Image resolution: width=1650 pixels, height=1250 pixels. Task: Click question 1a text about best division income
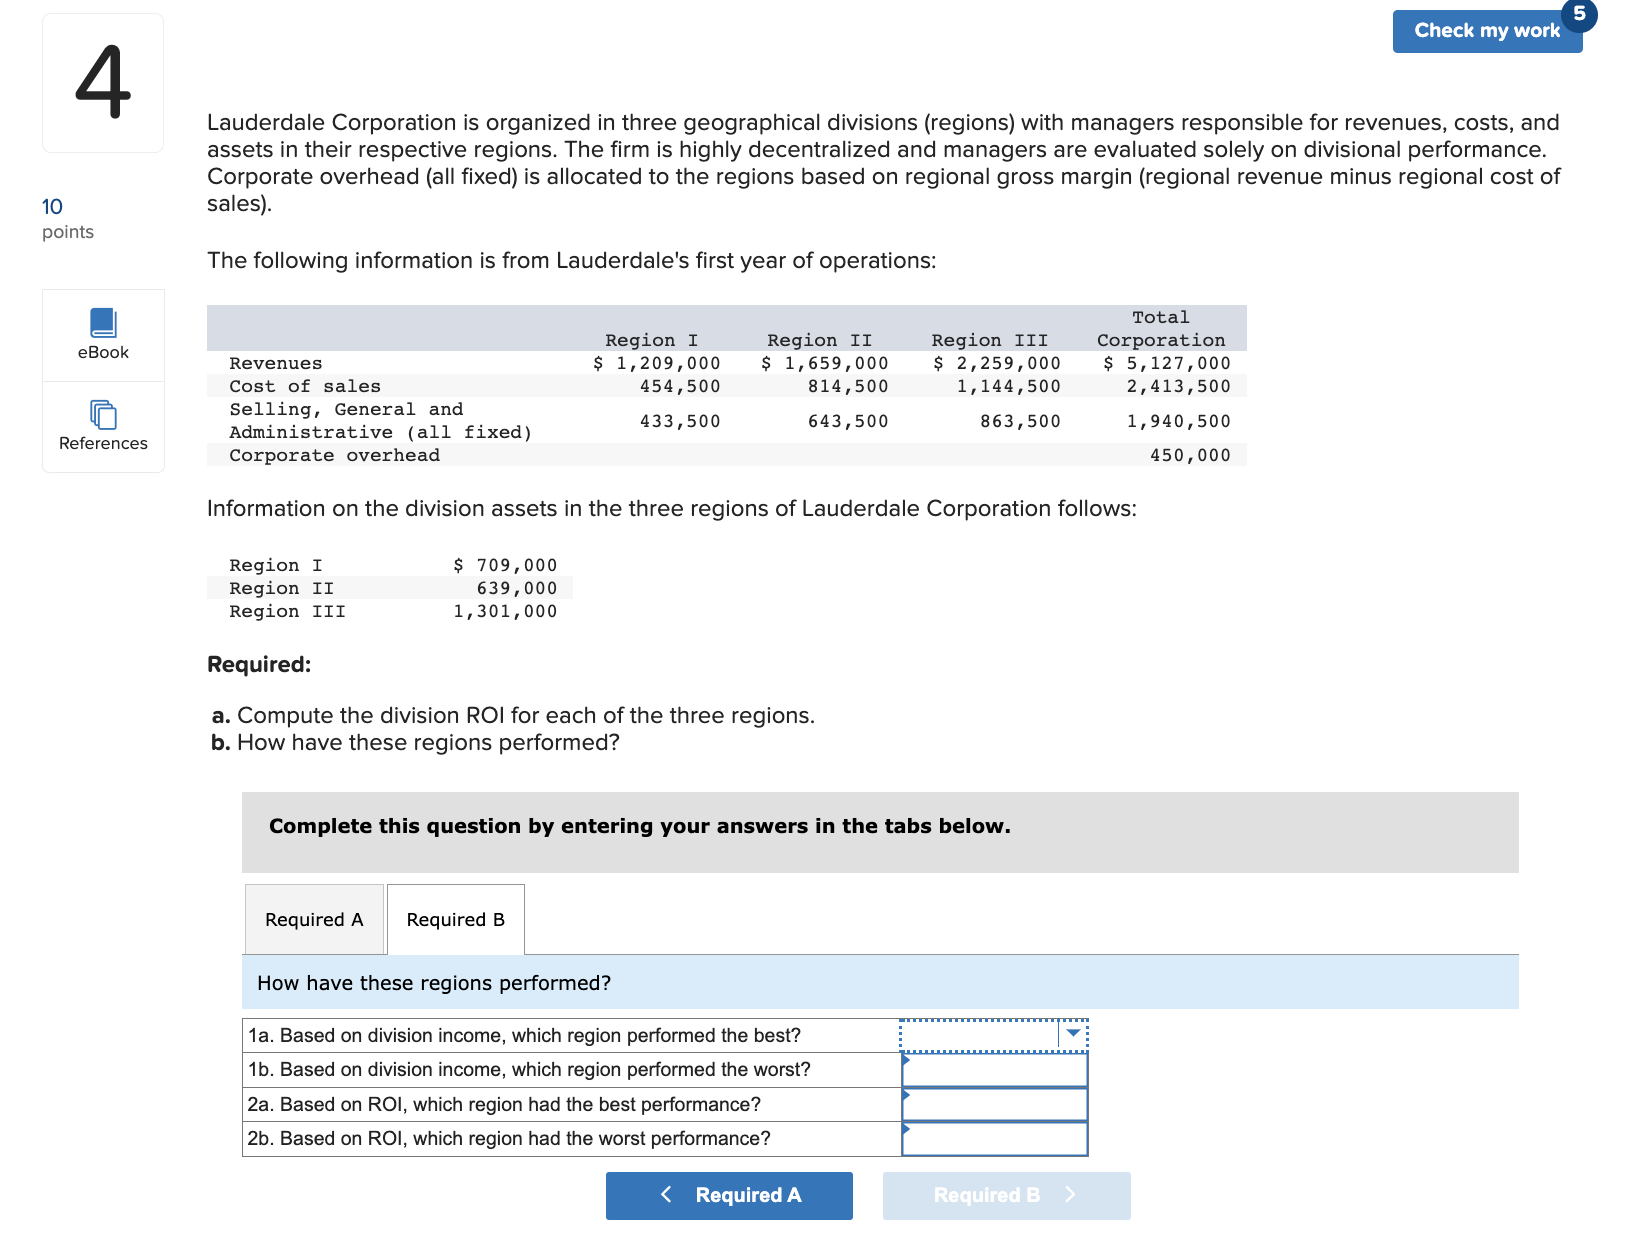click(x=524, y=1035)
